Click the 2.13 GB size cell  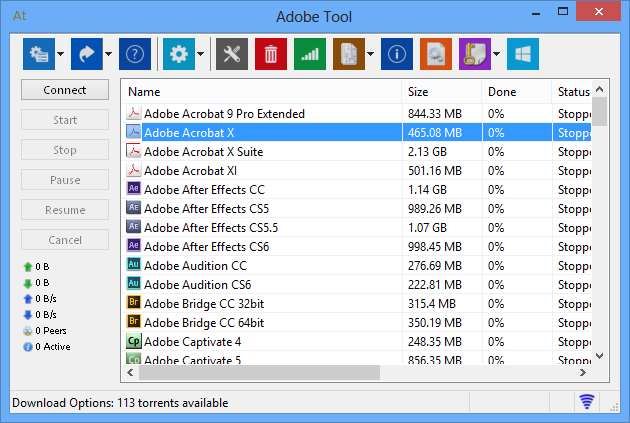pos(442,151)
